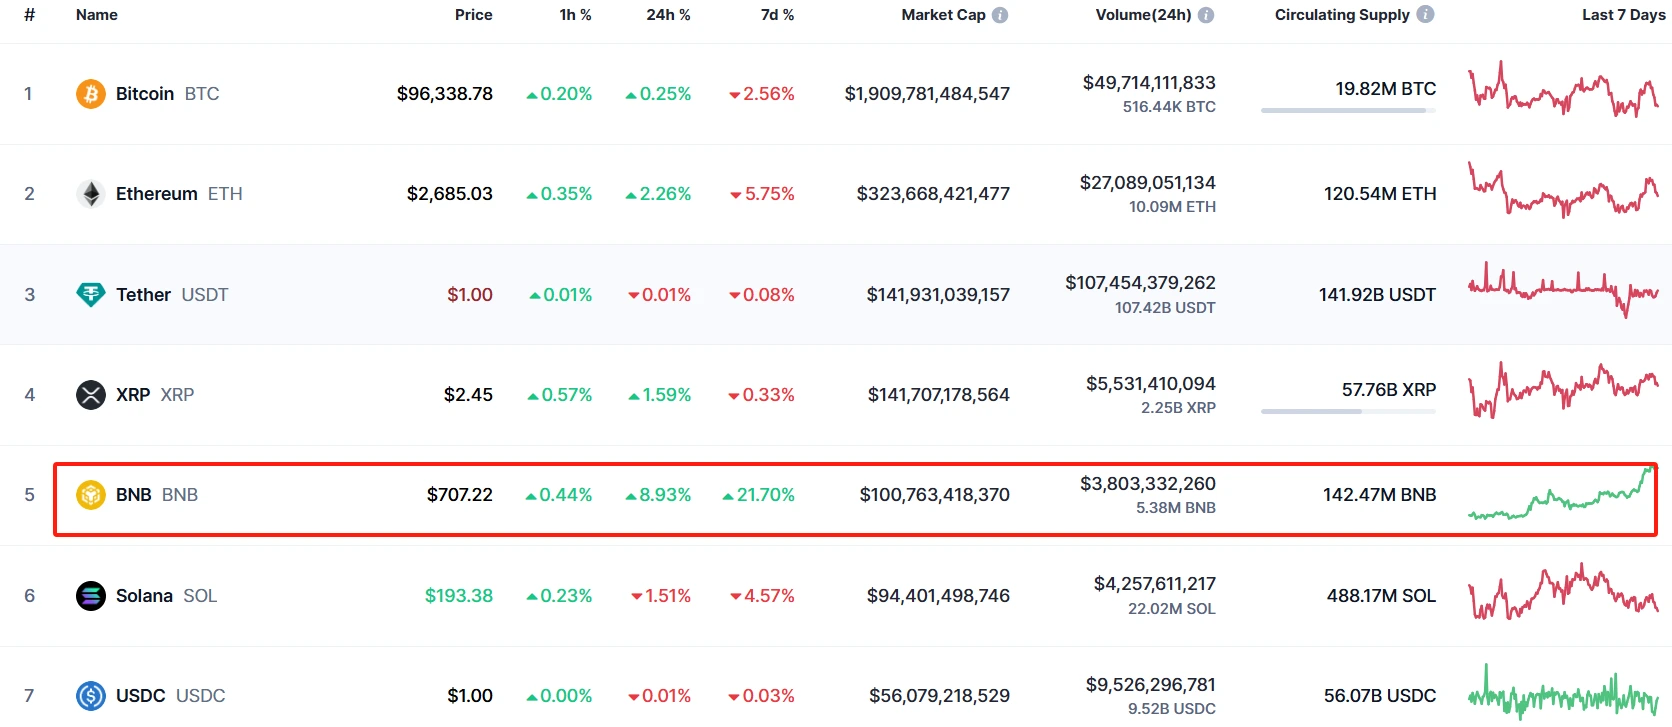Open the XRP 7-day sparkline chart
This screenshot has height=727, width=1672.
[1563, 390]
